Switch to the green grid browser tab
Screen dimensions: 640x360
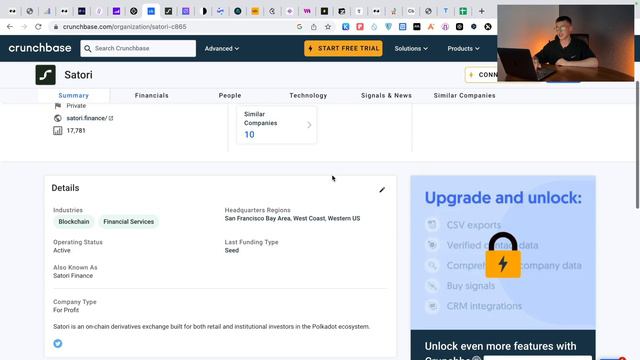click(463, 11)
